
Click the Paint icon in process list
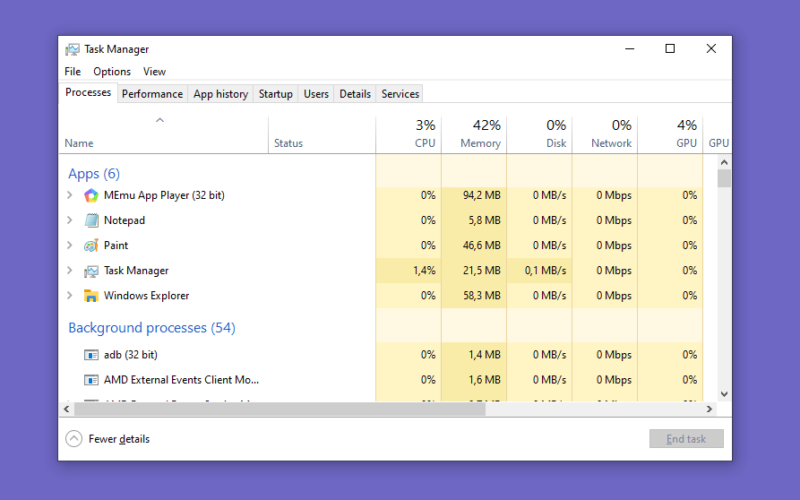[x=91, y=245]
